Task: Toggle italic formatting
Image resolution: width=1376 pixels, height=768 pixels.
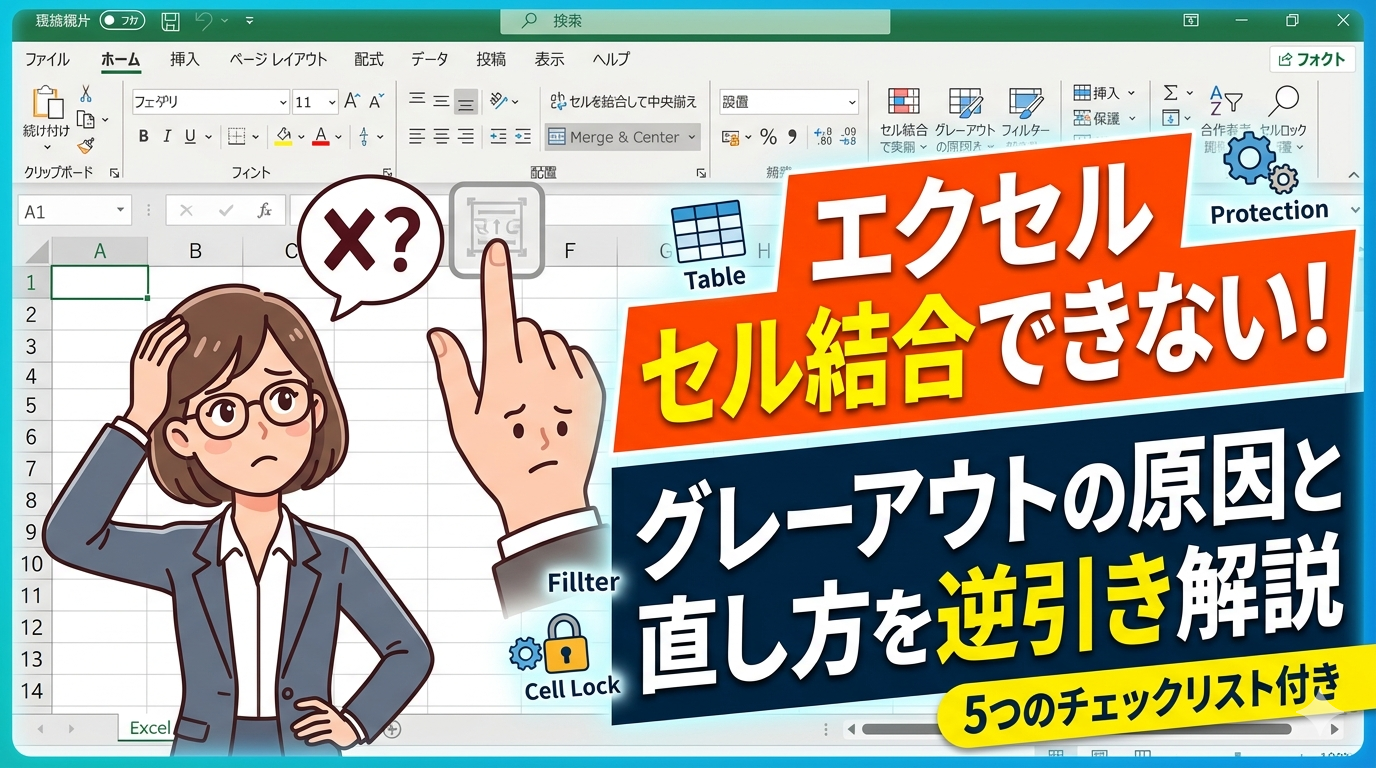Action: (x=167, y=135)
